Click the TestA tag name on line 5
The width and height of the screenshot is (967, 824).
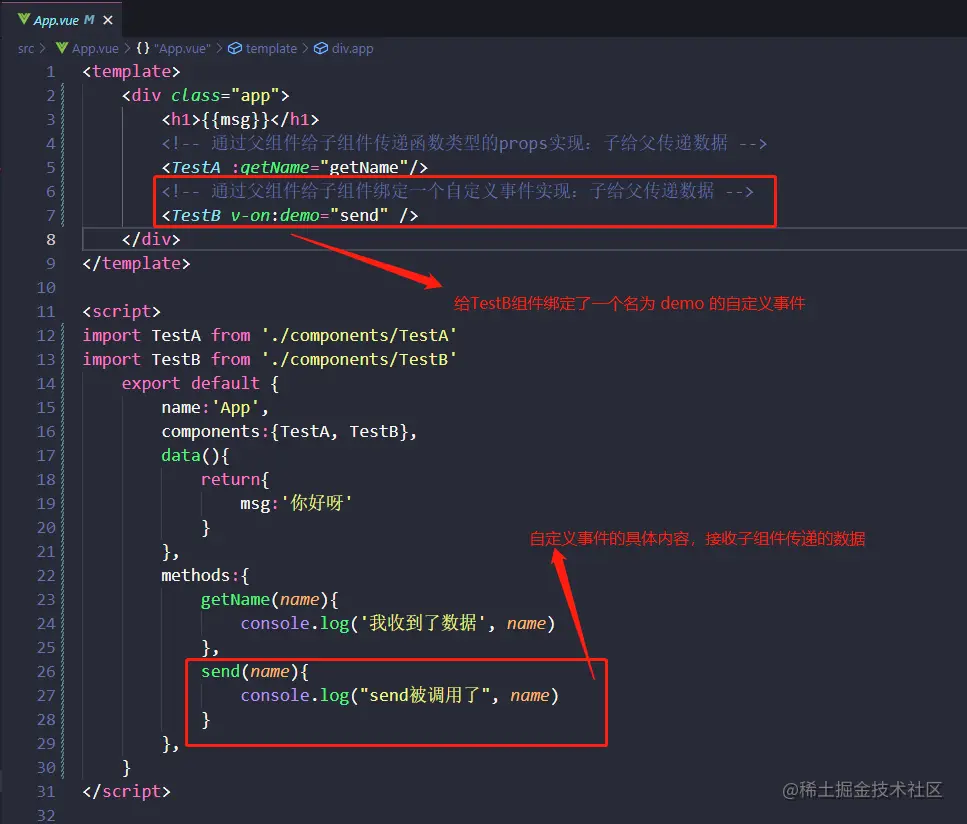coord(195,168)
